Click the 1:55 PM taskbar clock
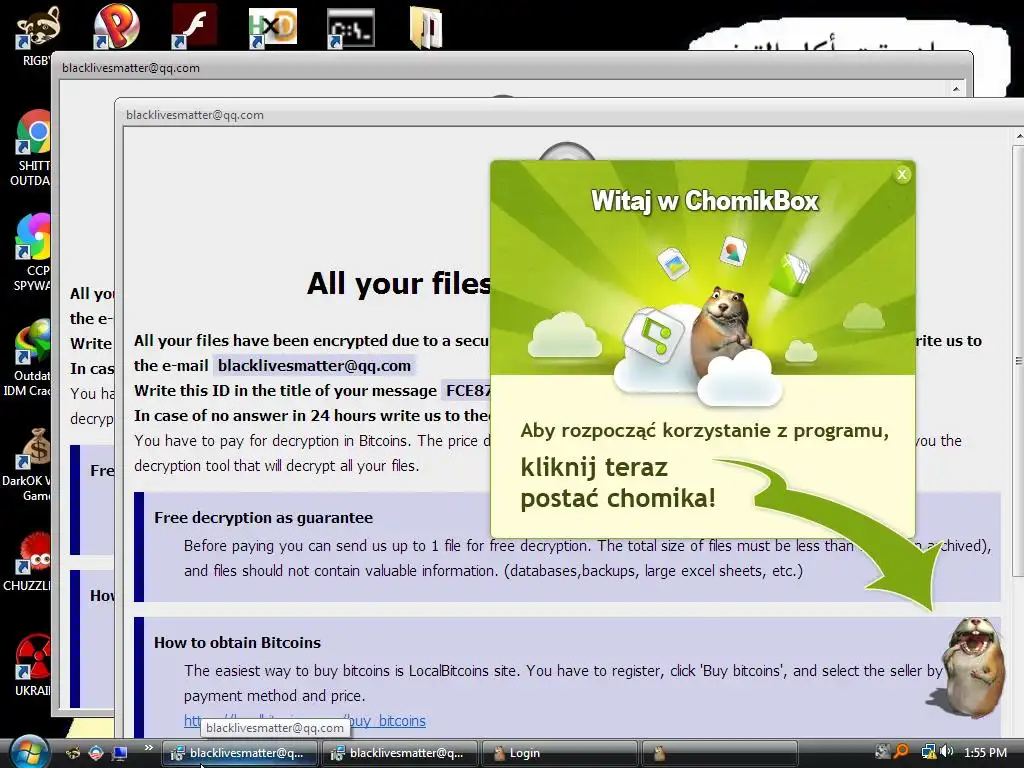Viewport: 1024px width, 768px height. pyautogui.click(x=985, y=752)
